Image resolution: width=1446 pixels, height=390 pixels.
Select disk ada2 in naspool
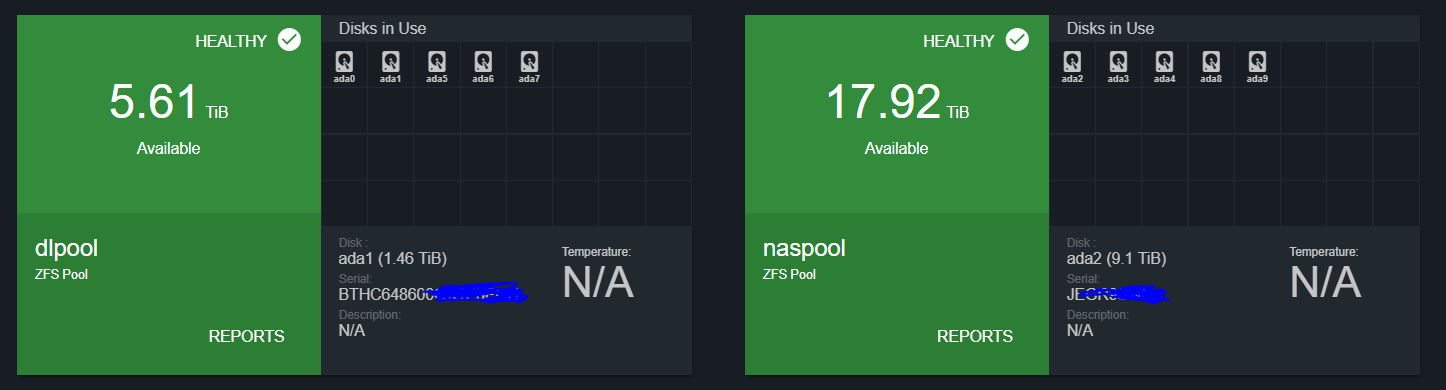1072,66
